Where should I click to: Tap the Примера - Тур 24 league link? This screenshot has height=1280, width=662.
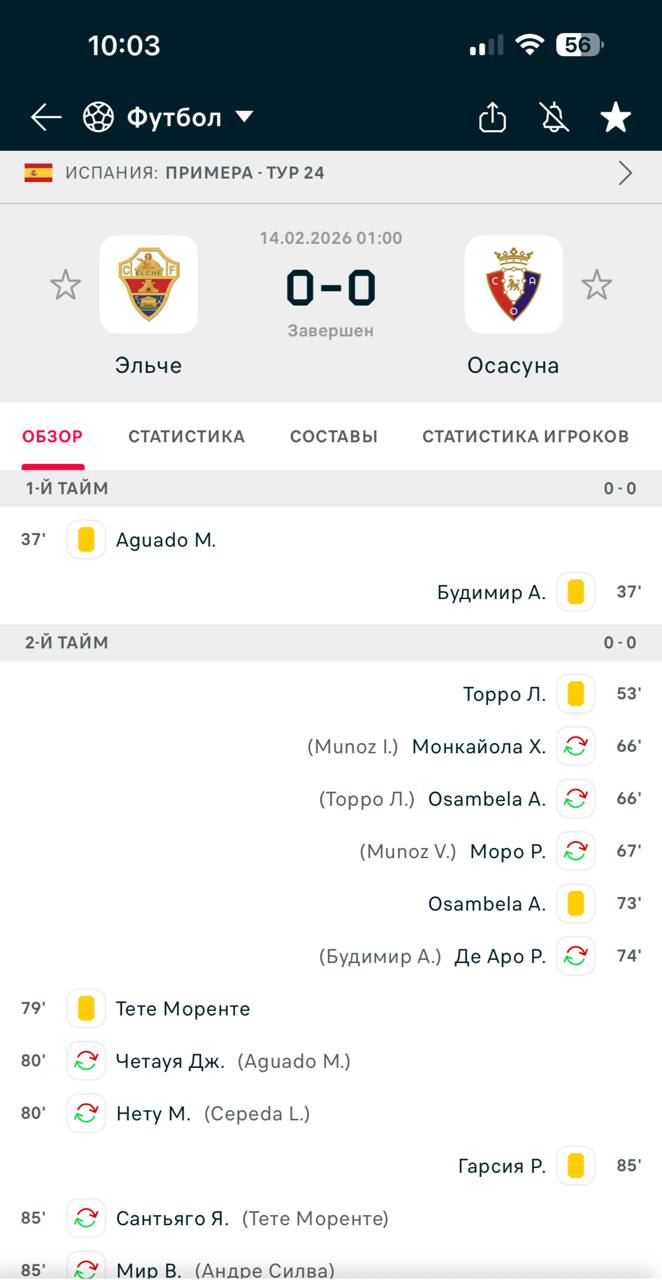(x=245, y=173)
